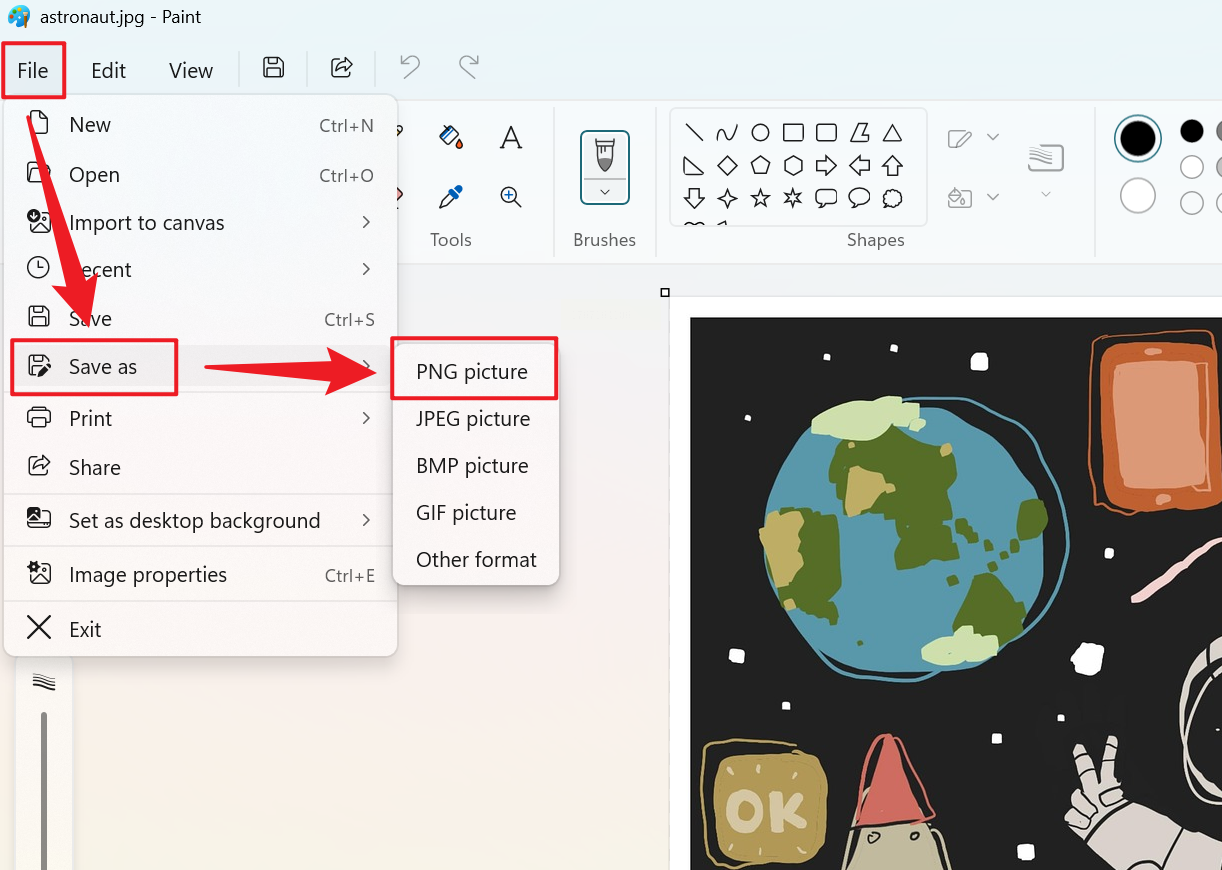Image resolution: width=1222 pixels, height=870 pixels.
Task: Click the Share icon next to Save
Action: [342, 68]
